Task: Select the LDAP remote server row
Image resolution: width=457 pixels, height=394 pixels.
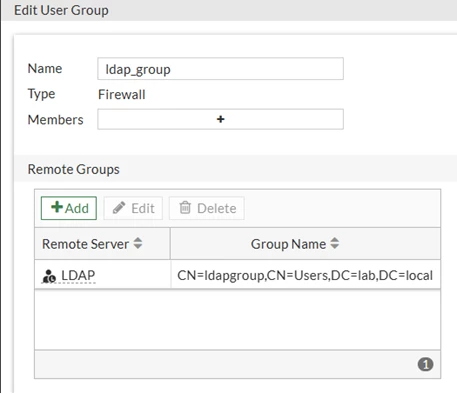Action: click(237, 274)
